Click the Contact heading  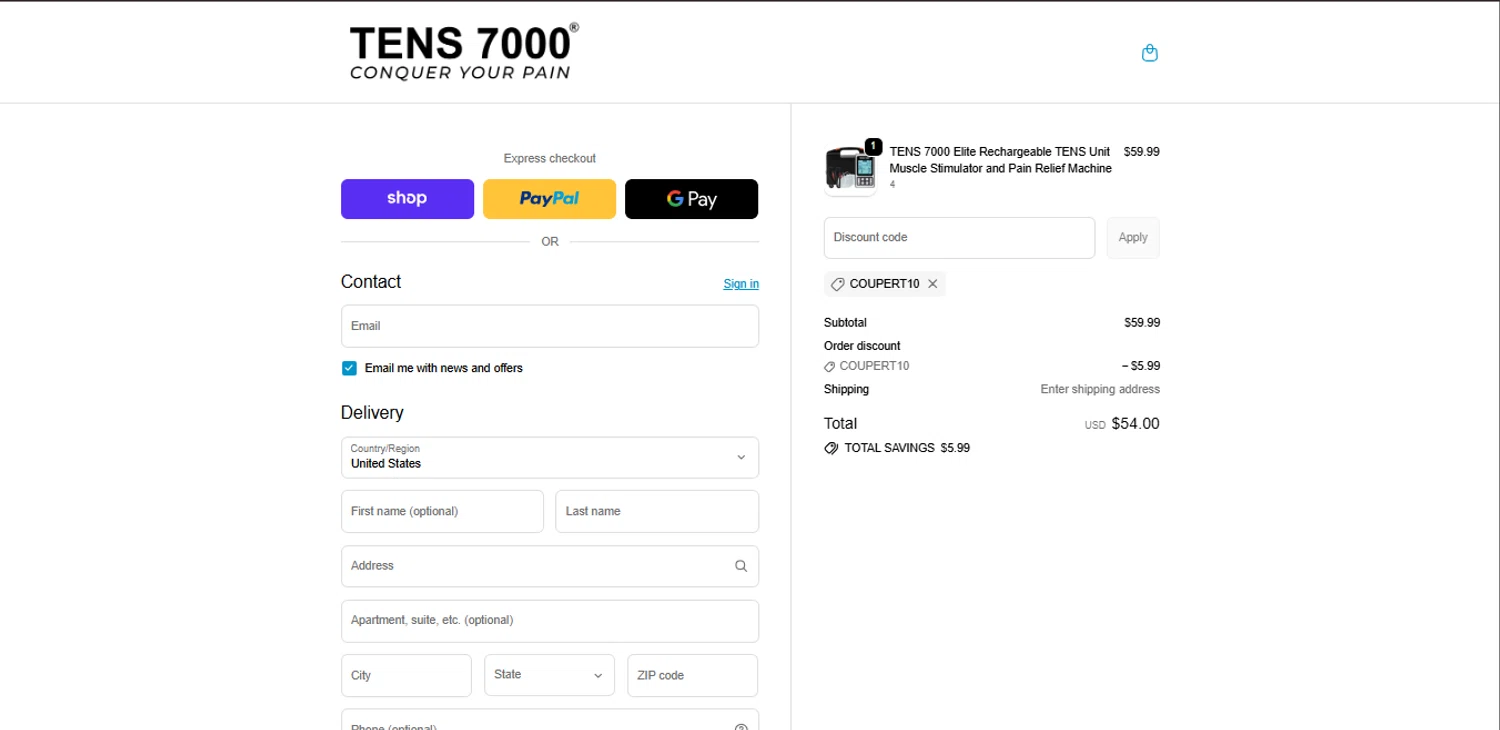(371, 282)
